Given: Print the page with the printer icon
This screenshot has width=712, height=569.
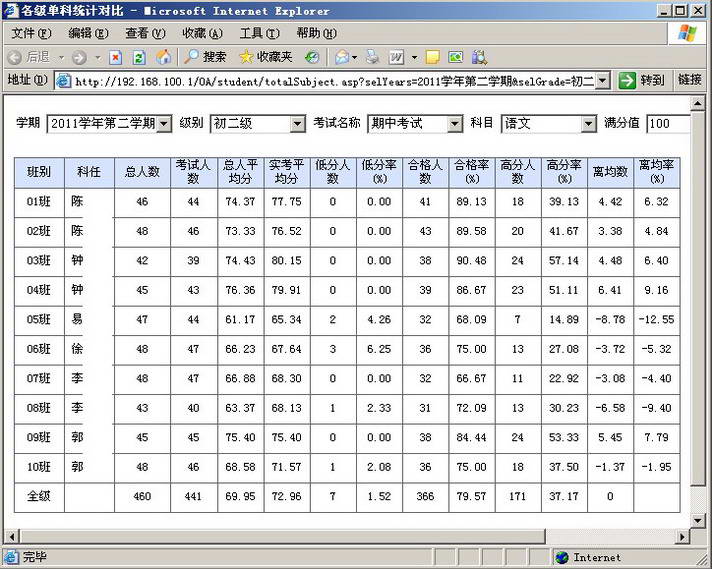Looking at the screenshot, I should (x=372, y=57).
